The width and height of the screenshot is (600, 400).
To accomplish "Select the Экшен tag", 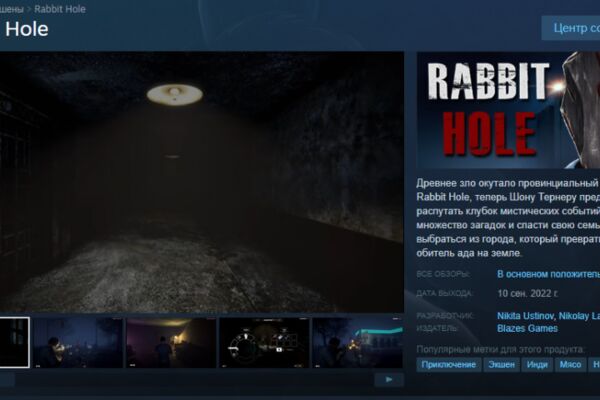I will point(501,365).
